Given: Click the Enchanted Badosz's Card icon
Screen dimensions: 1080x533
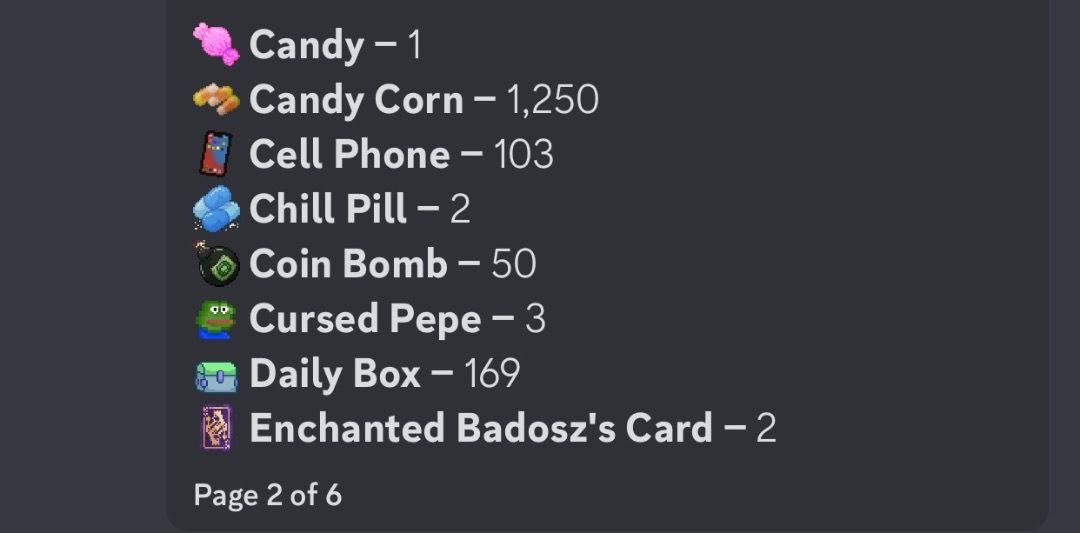Looking at the screenshot, I should [215, 428].
